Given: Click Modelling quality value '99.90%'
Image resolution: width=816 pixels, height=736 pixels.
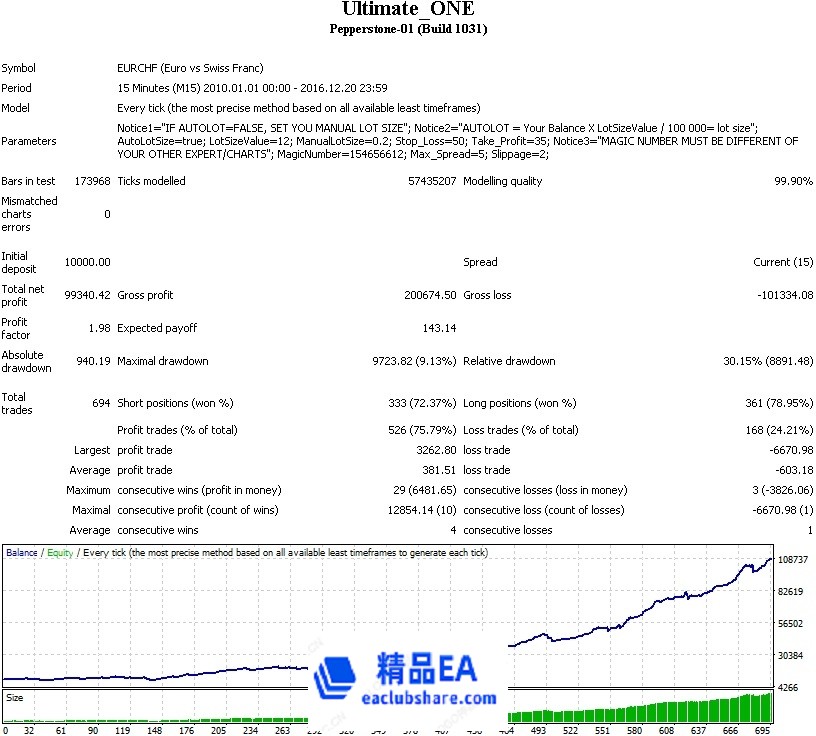Looking at the screenshot, I should click(x=793, y=181).
